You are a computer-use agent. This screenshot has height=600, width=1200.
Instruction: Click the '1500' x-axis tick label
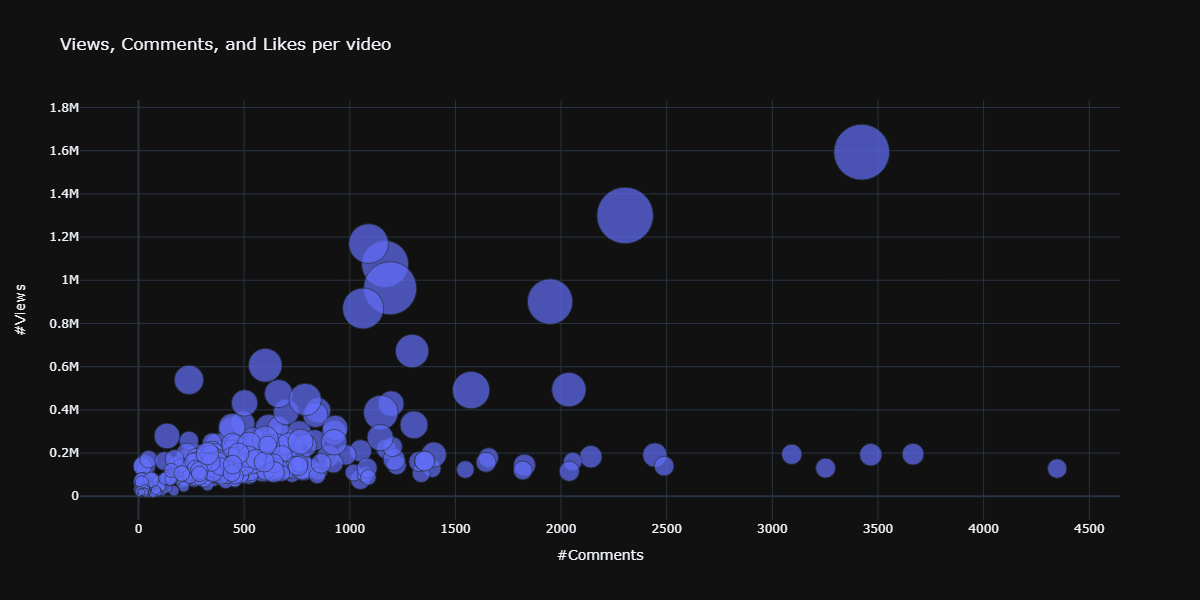pos(455,528)
